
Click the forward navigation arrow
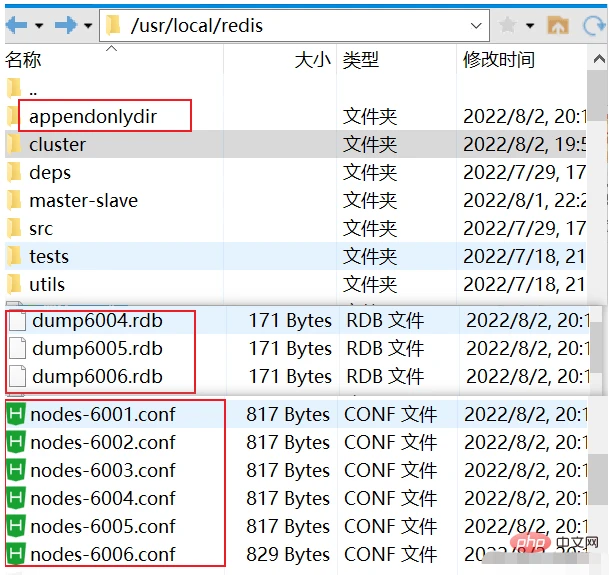tap(66, 26)
